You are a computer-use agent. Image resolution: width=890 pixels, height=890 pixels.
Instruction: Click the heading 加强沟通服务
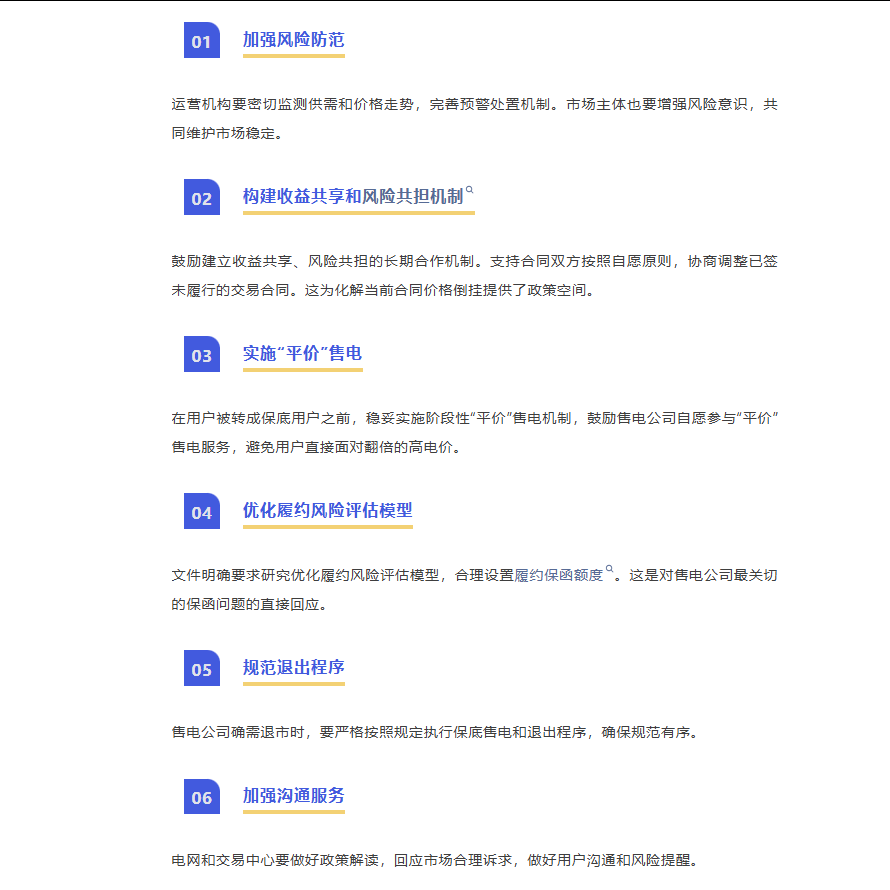coord(293,796)
